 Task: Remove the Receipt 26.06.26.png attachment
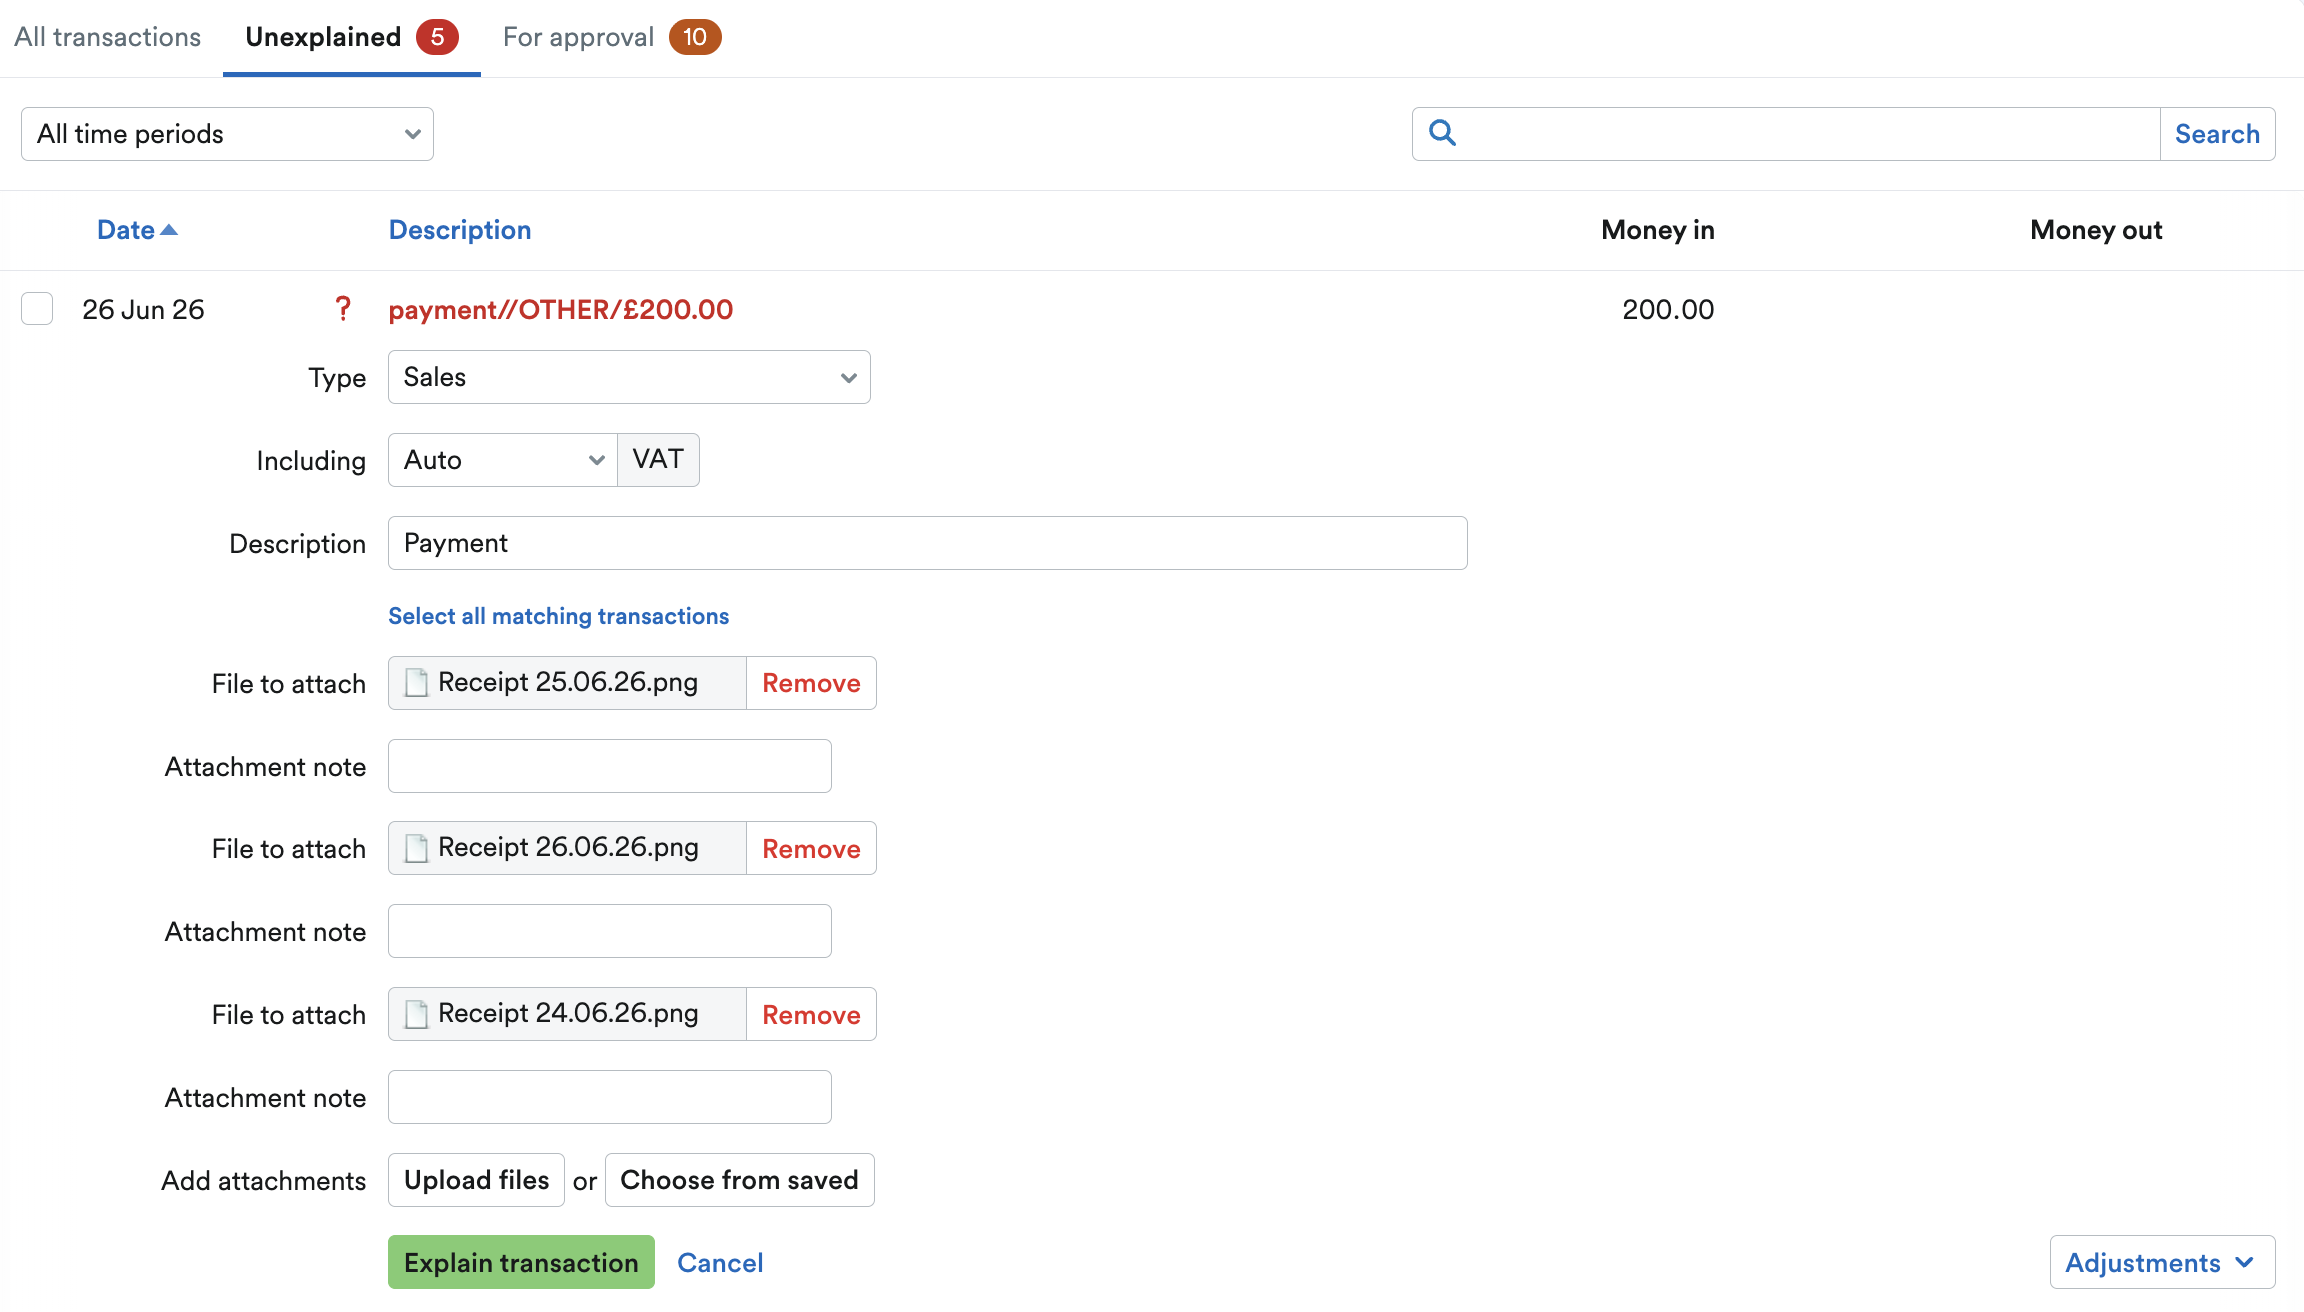click(811, 848)
